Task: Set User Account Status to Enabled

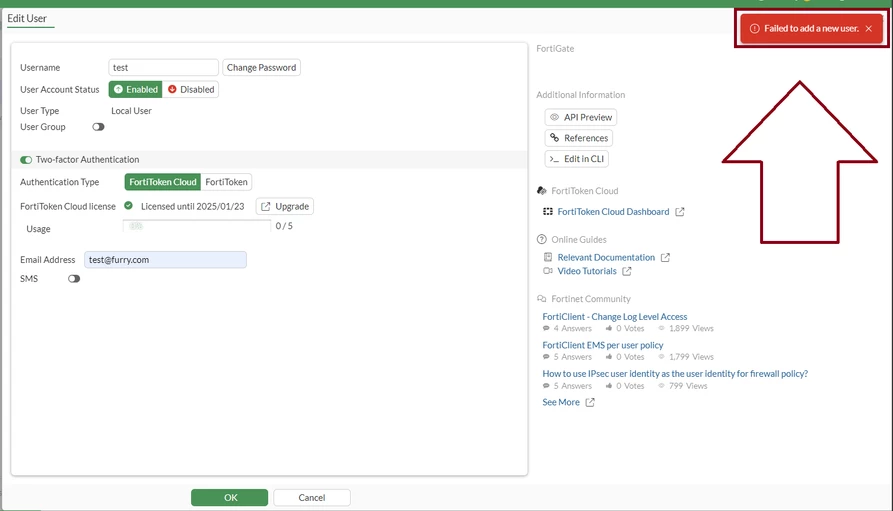Action: pyautogui.click(x=136, y=89)
